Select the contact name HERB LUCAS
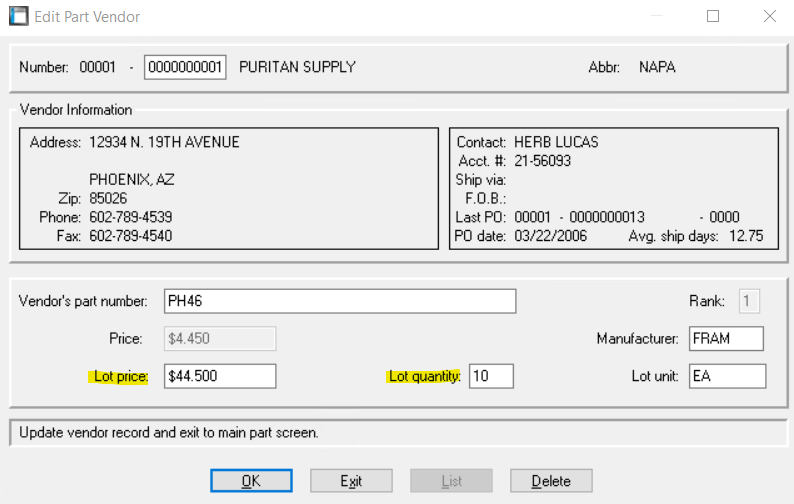Screen dimensions: 794x504 [555, 142]
